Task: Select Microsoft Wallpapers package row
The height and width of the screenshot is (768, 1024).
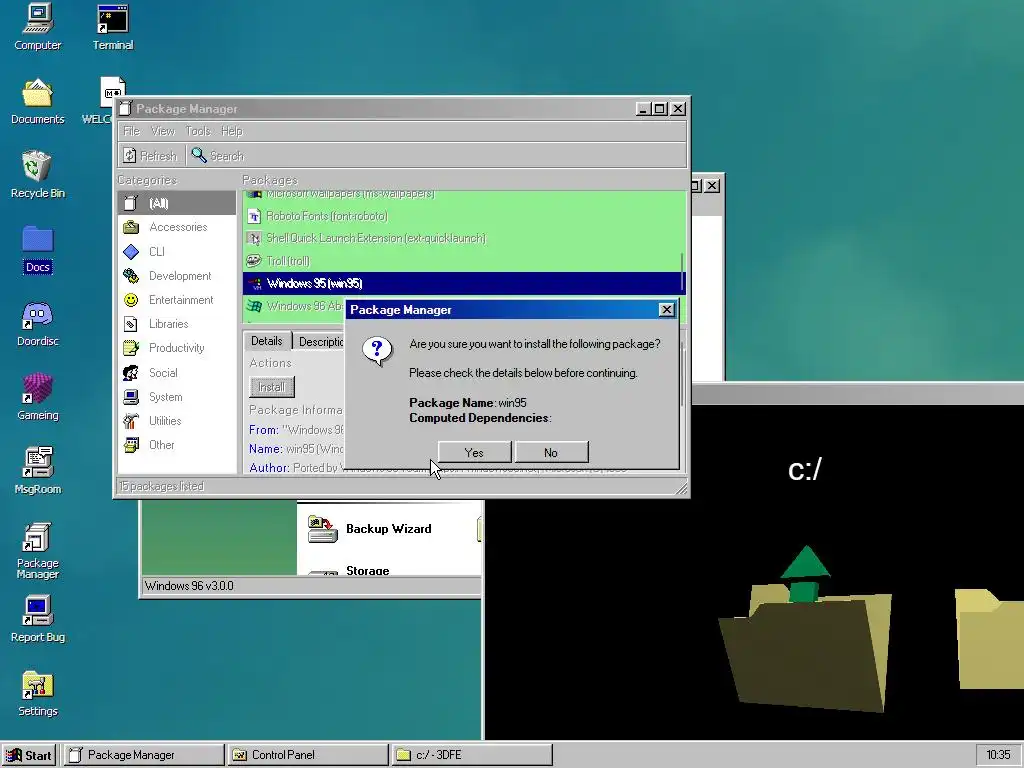Action: 462,195
